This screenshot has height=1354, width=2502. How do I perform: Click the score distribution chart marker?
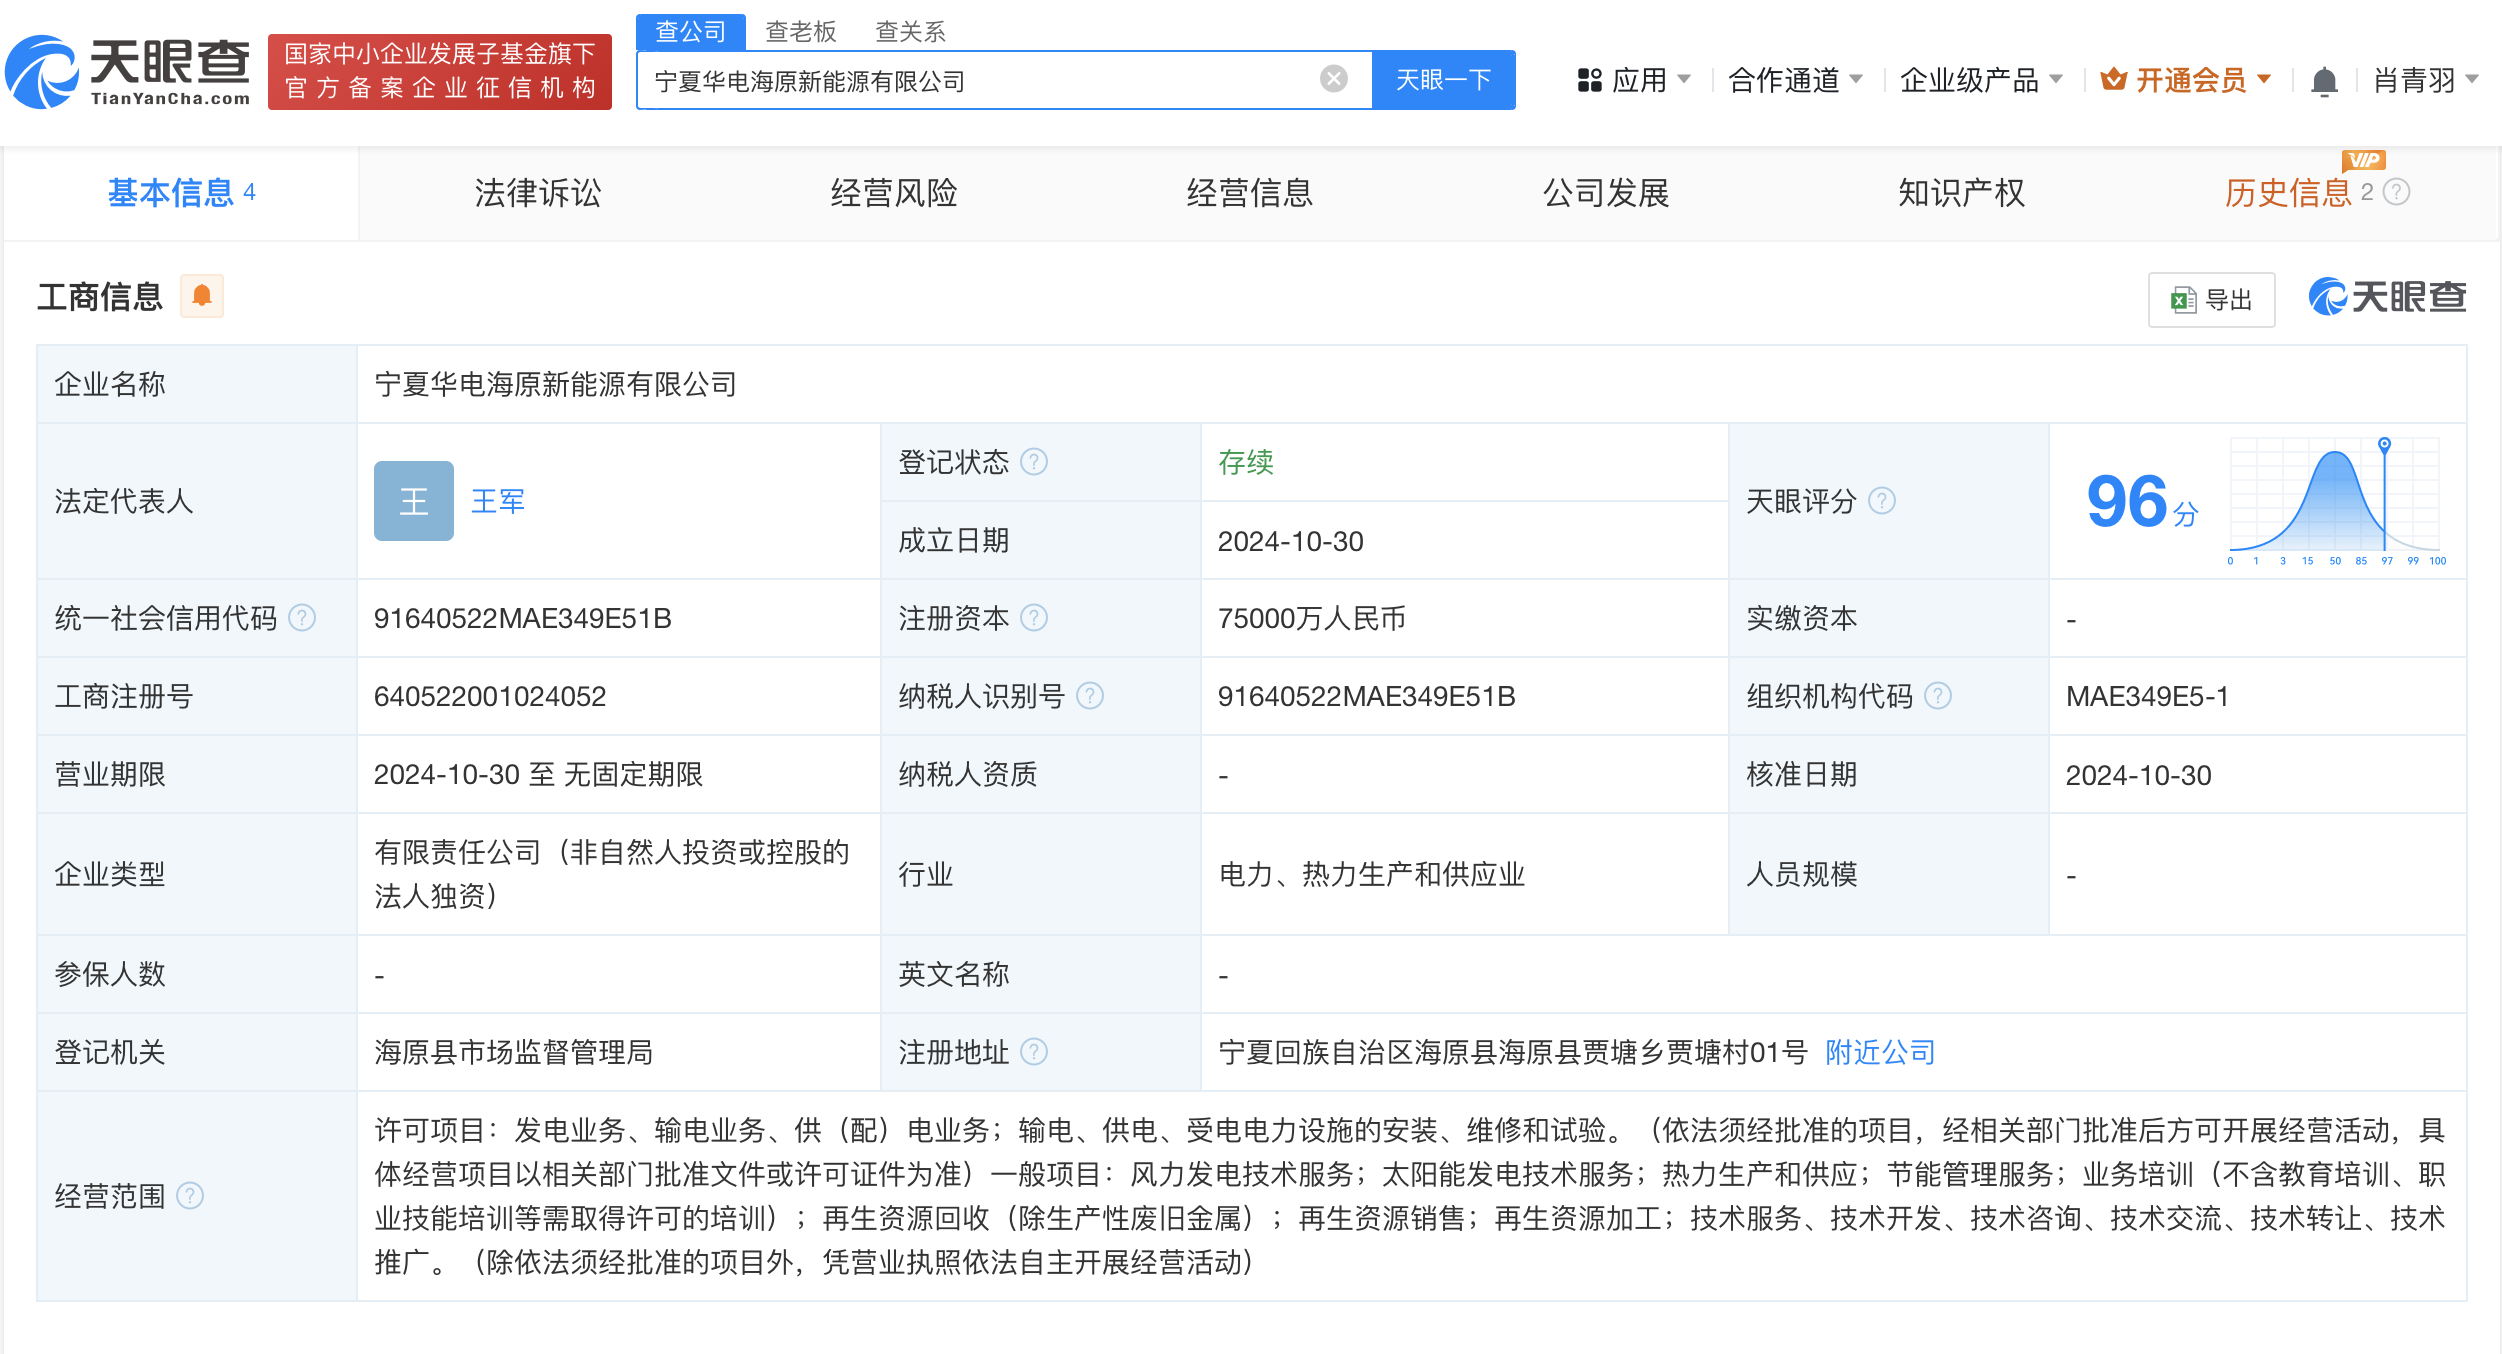pyautogui.click(x=2384, y=443)
